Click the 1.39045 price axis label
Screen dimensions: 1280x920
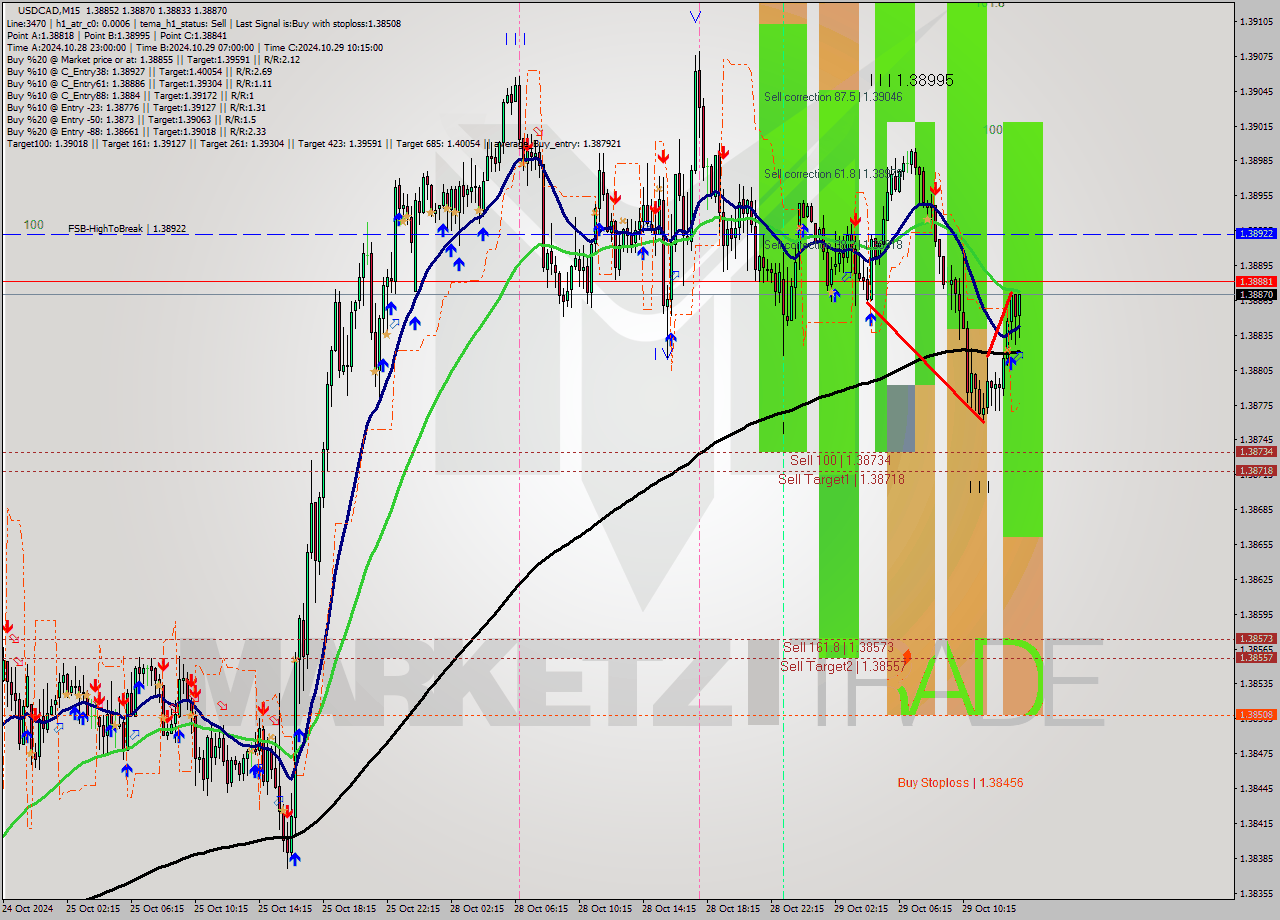pos(1256,91)
